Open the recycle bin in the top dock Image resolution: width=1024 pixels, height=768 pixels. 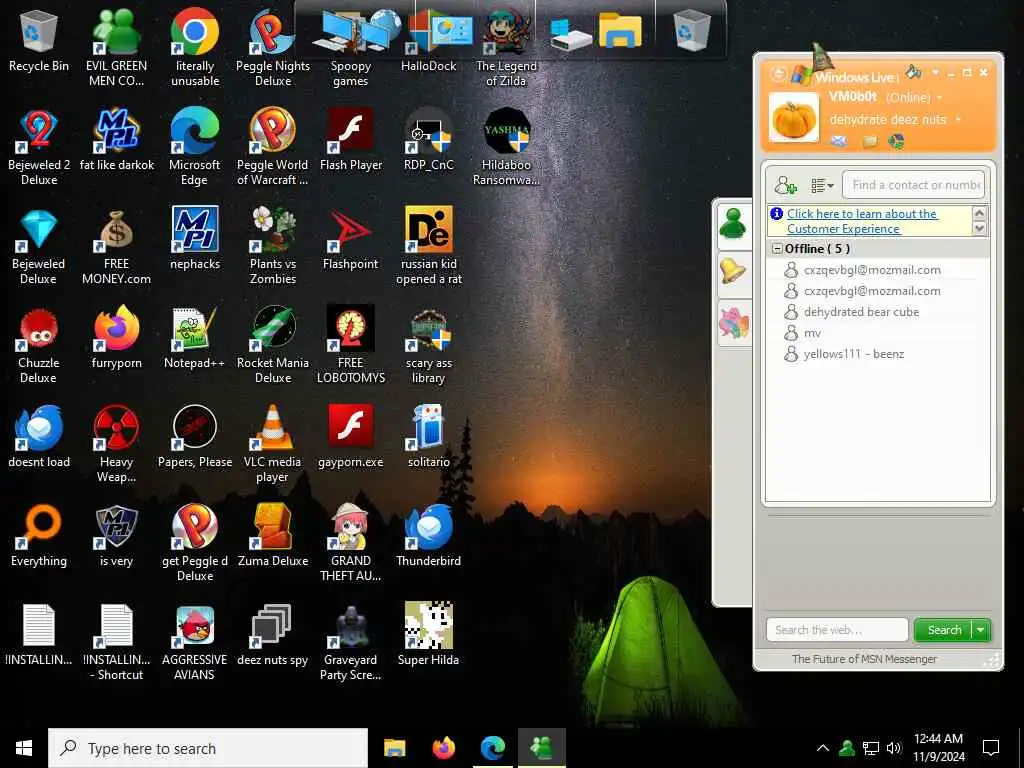click(692, 31)
